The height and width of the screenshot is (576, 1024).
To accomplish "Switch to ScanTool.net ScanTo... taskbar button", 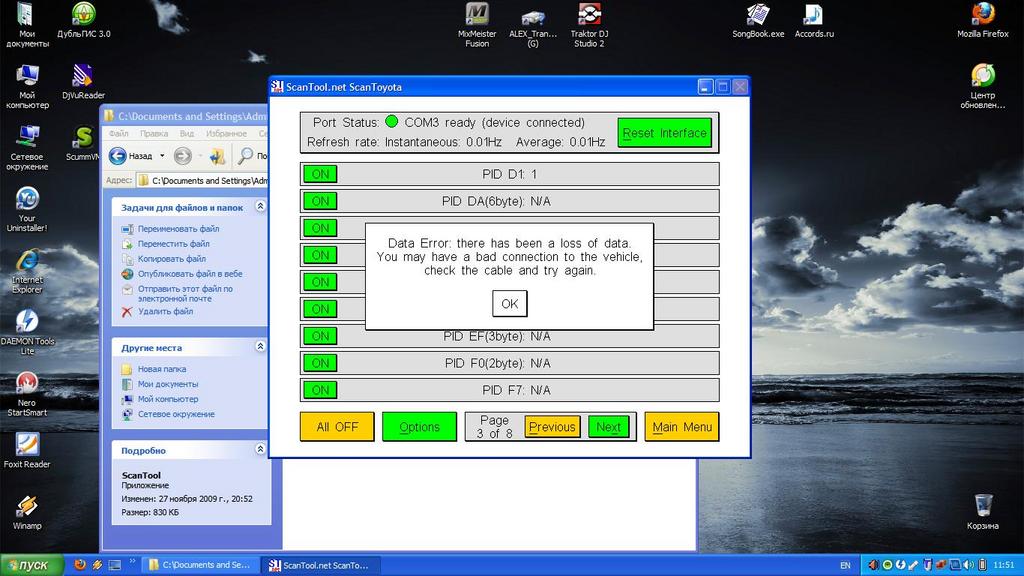I will coord(320,565).
